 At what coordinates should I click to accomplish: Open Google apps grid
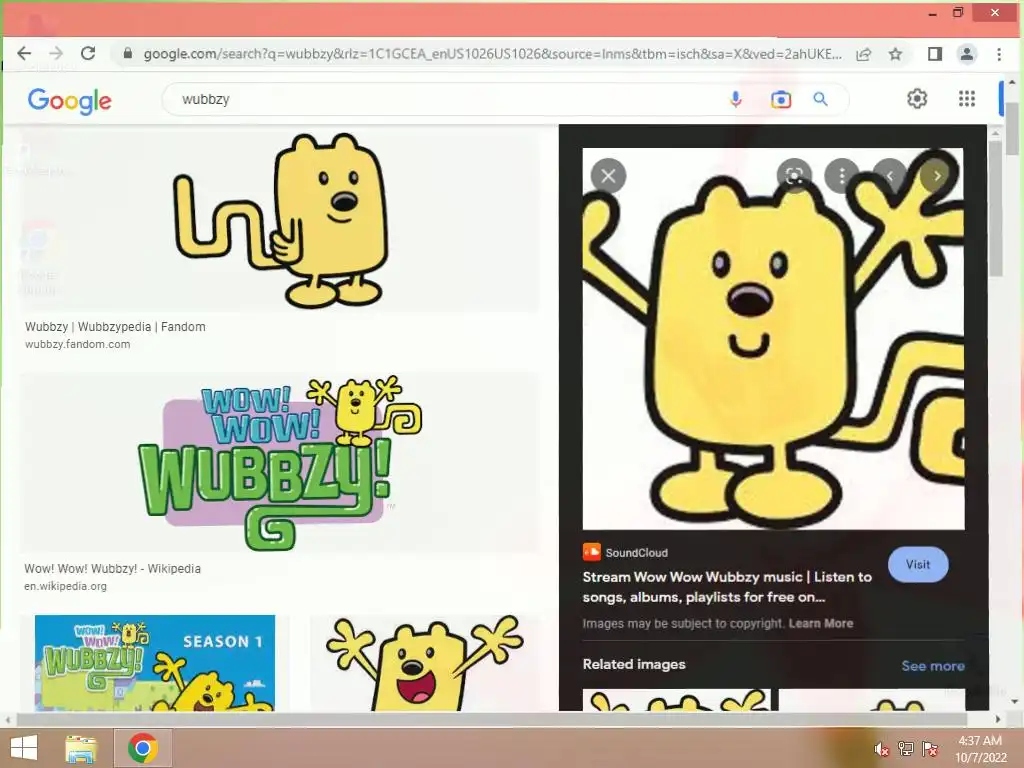coord(967,99)
